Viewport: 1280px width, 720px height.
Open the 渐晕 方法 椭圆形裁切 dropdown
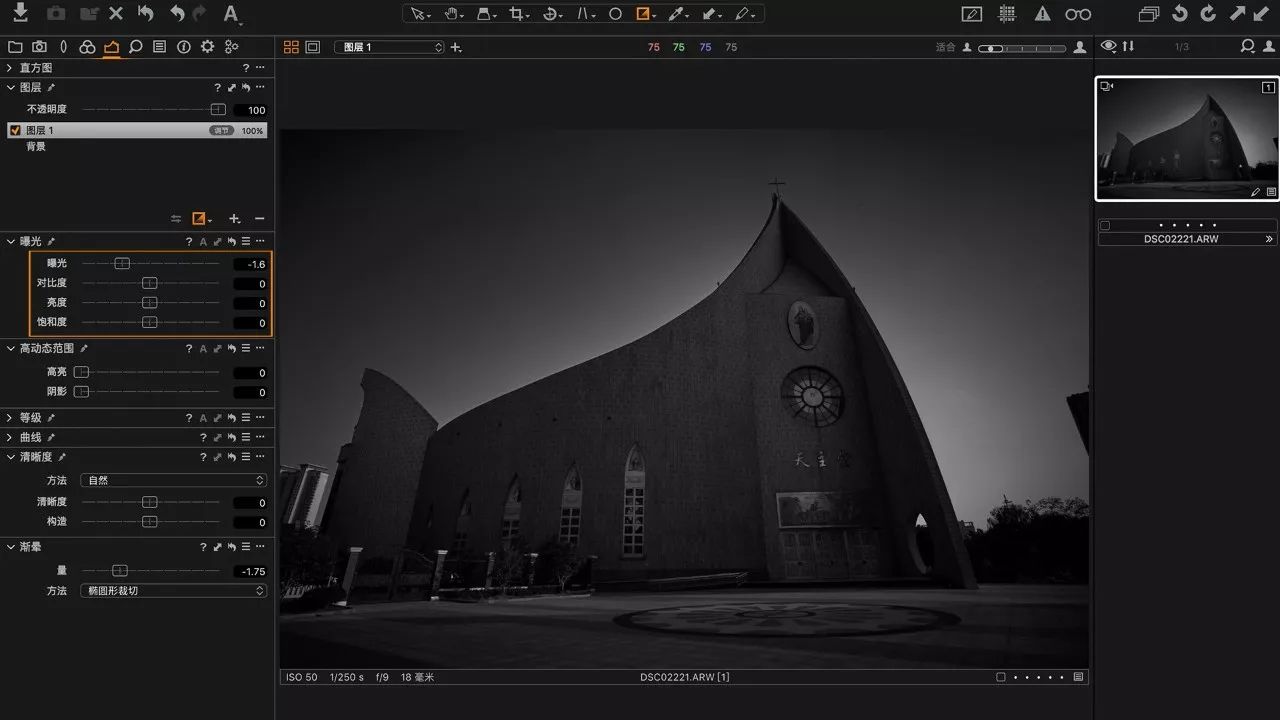click(174, 591)
